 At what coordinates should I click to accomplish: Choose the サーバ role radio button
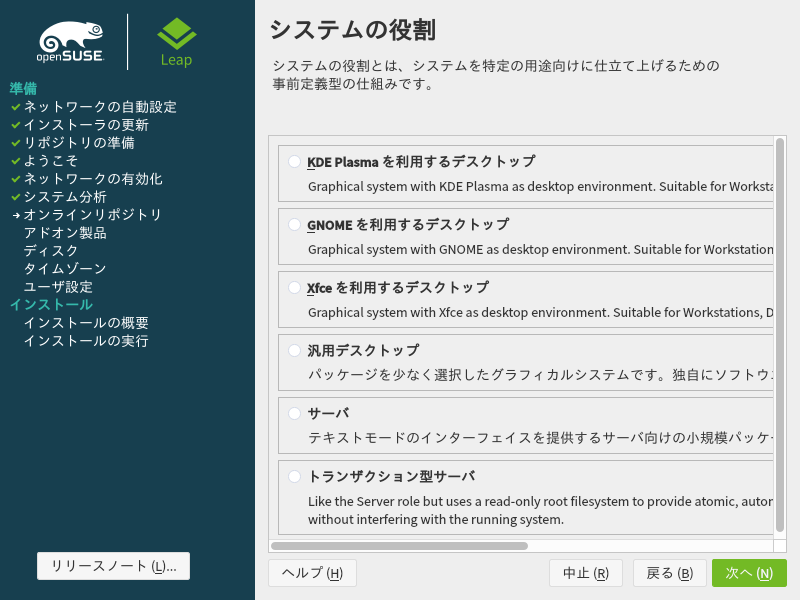click(294, 413)
